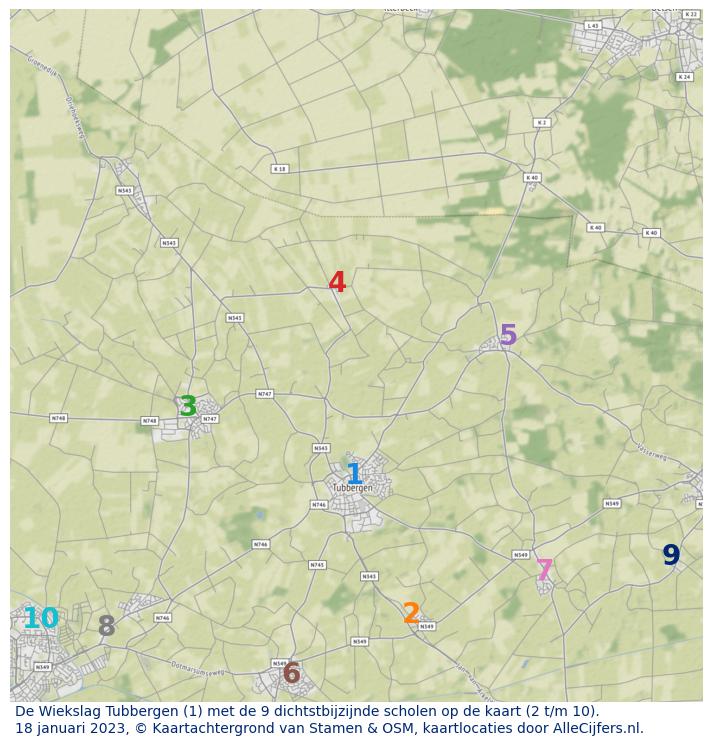Image resolution: width=712 pixels, height=745 pixels.
Task: Click the K 18 road sign
Action: (x=280, y=169)
